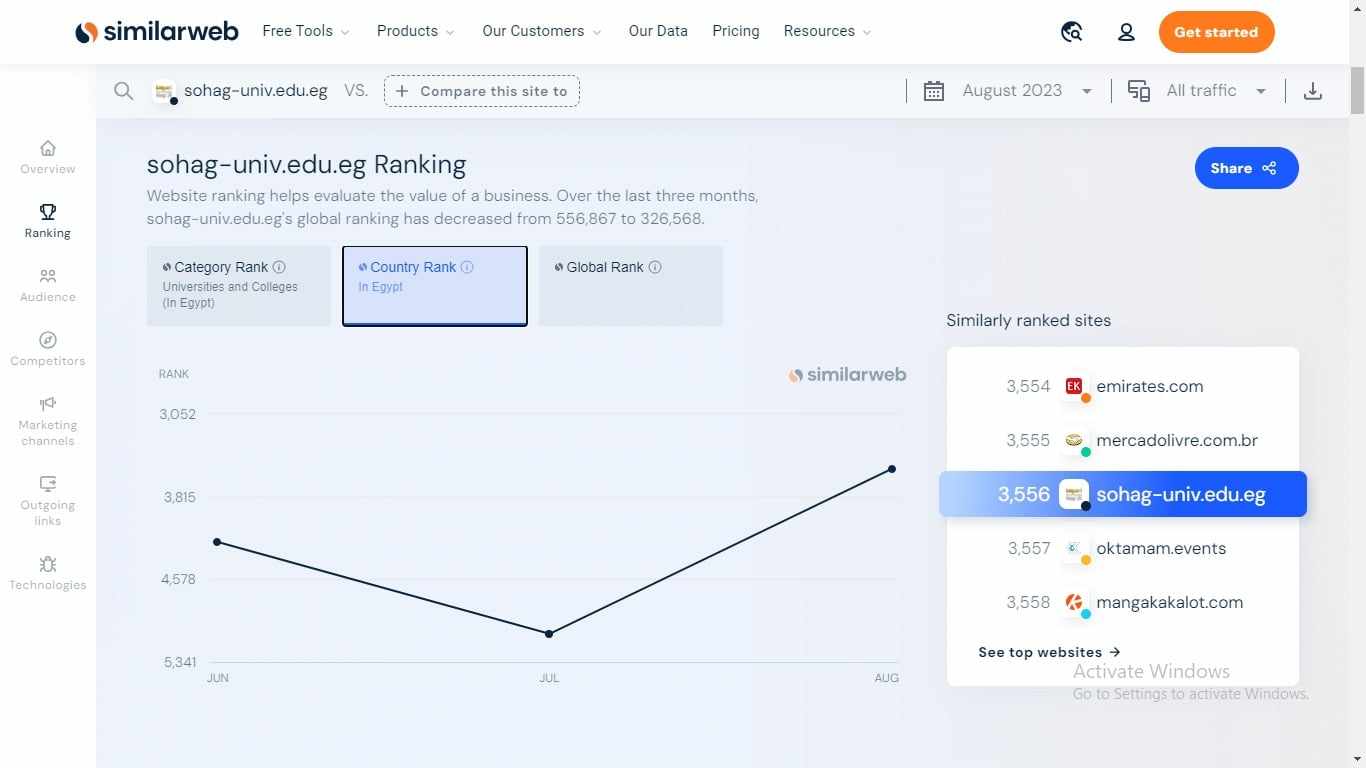Image resolution: width=1366 pixels, height=768 pixels.
Task: Switch to Category Rank tab
Action: tap(238, 285)
